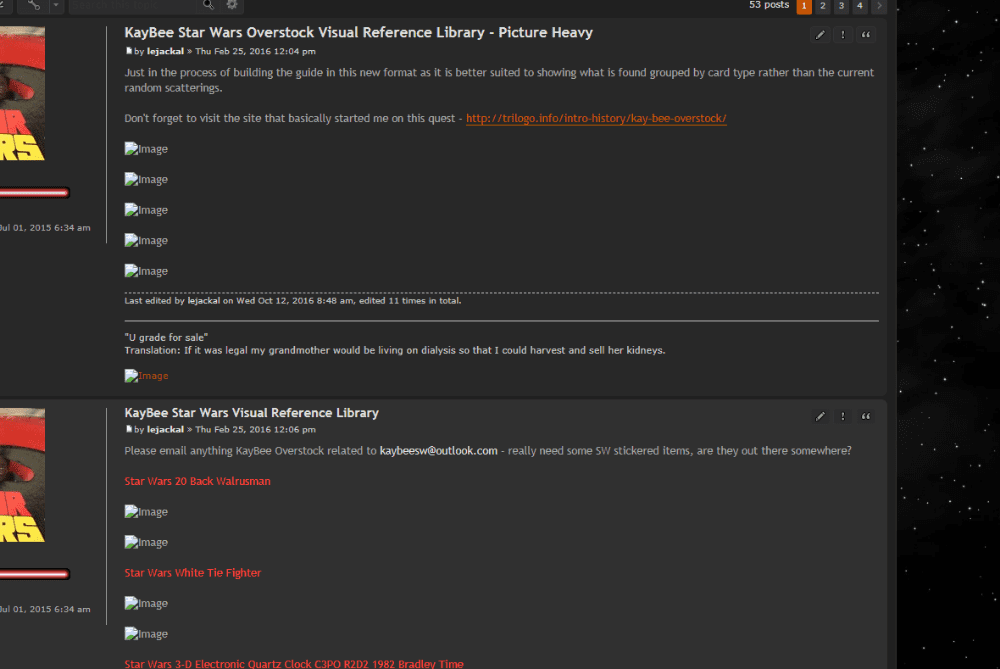This screenshot has height=669, width=1000.
Task: Edit the Overstock Visual Reference Library post
Action: pos(820,34)
